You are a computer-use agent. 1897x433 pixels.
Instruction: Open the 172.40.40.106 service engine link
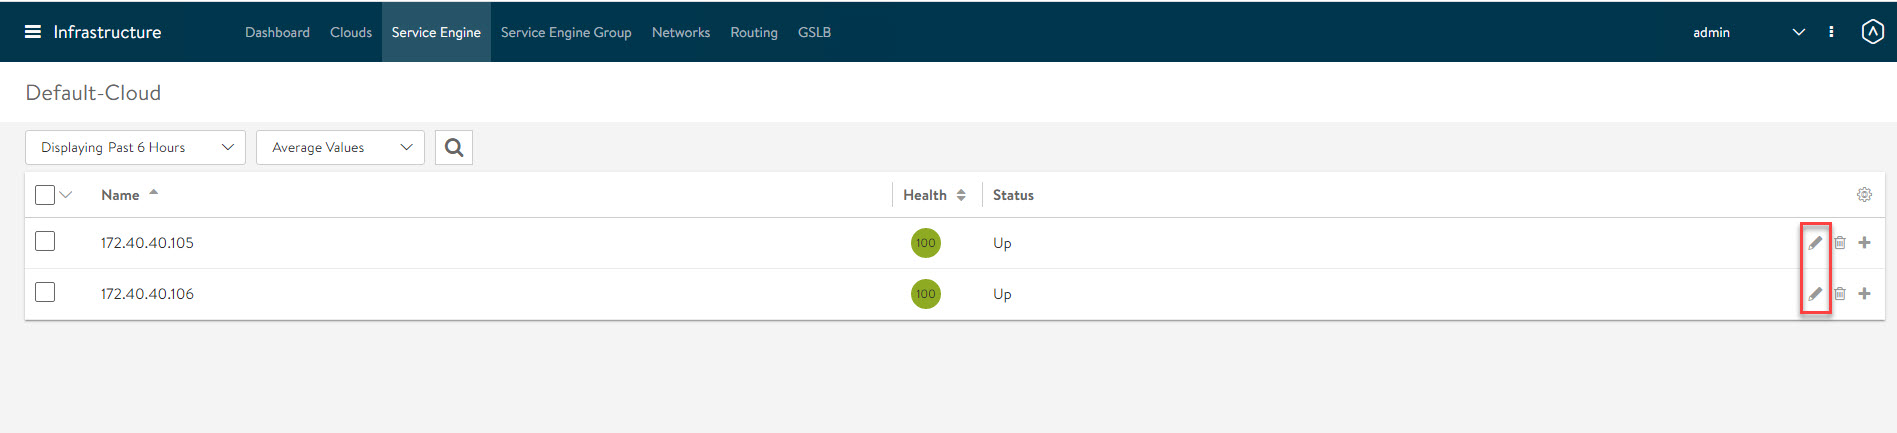tap(147, 294)
